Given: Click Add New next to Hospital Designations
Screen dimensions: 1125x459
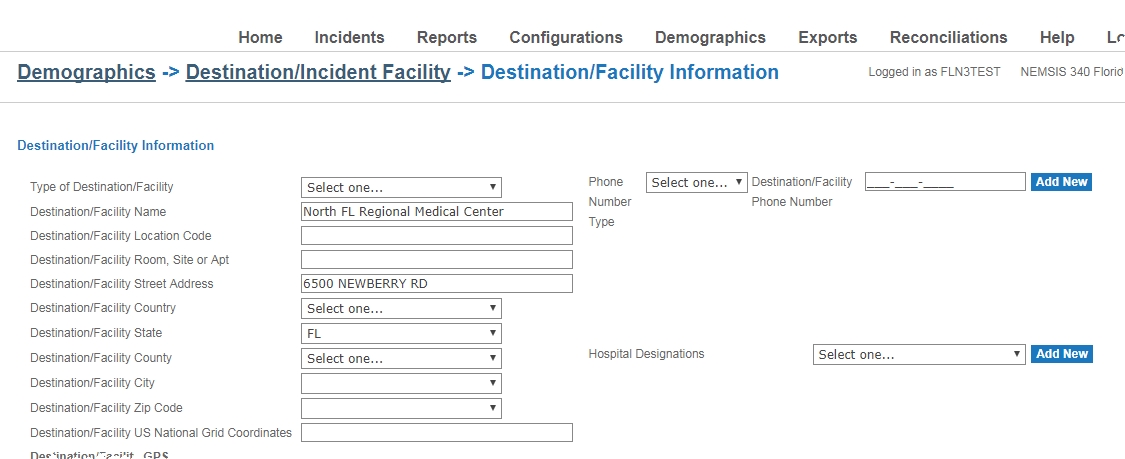Looking at the screenshot, I should (1061, 354).
